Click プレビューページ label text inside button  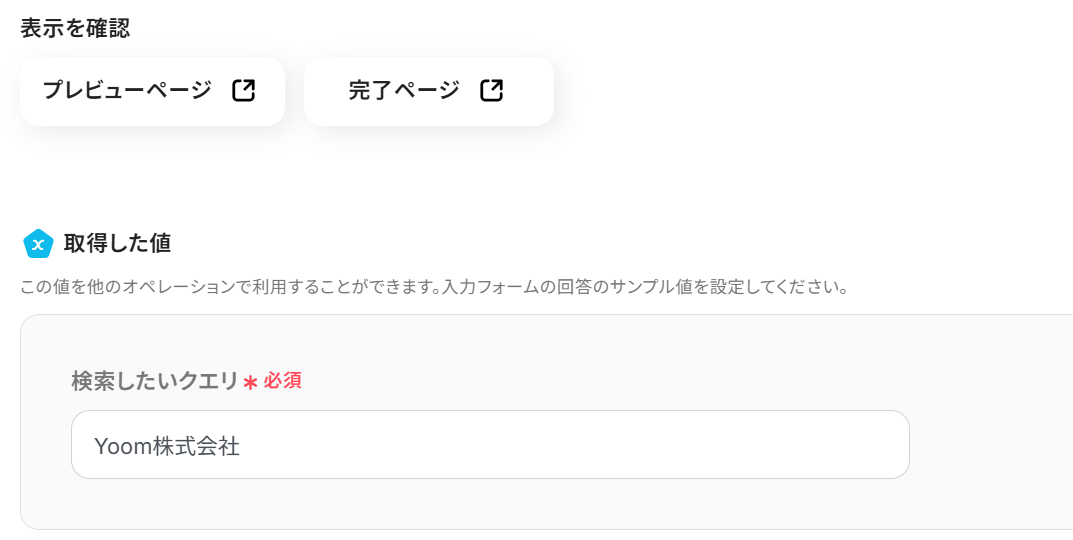pos(127,91)
